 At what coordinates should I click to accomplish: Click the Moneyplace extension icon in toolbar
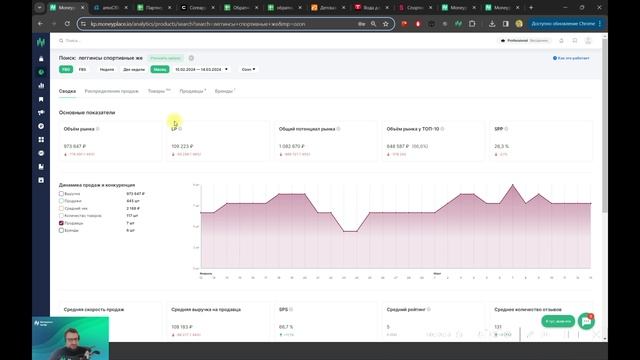pos(458,24)
